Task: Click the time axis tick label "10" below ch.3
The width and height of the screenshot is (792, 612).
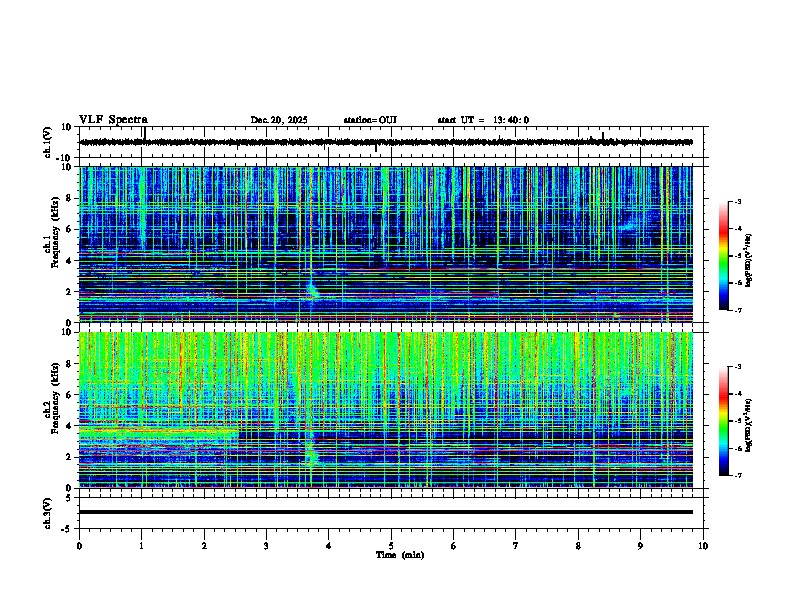Action: [703, 546]
